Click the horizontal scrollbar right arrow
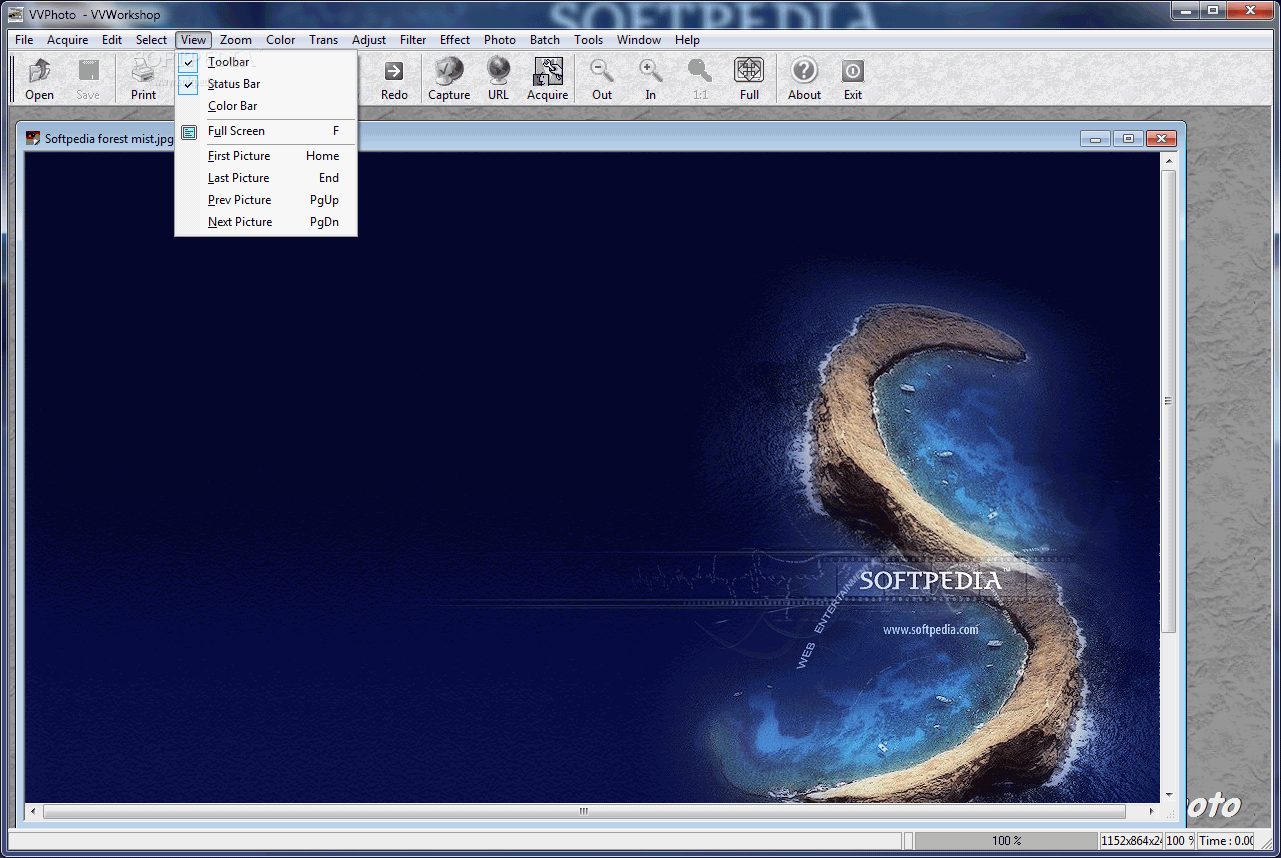 pos(1151,811)
